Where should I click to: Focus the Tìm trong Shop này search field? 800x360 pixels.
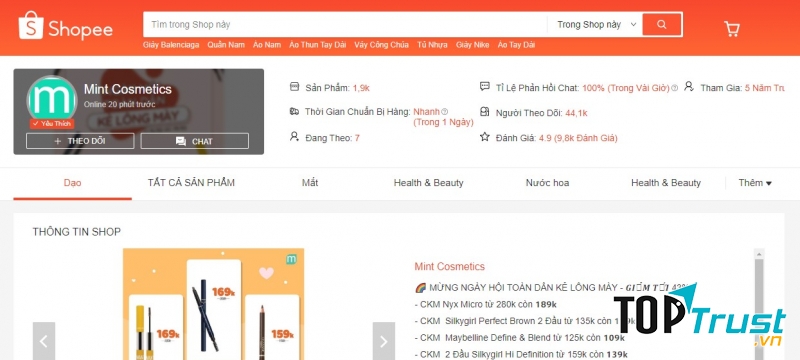345,24
